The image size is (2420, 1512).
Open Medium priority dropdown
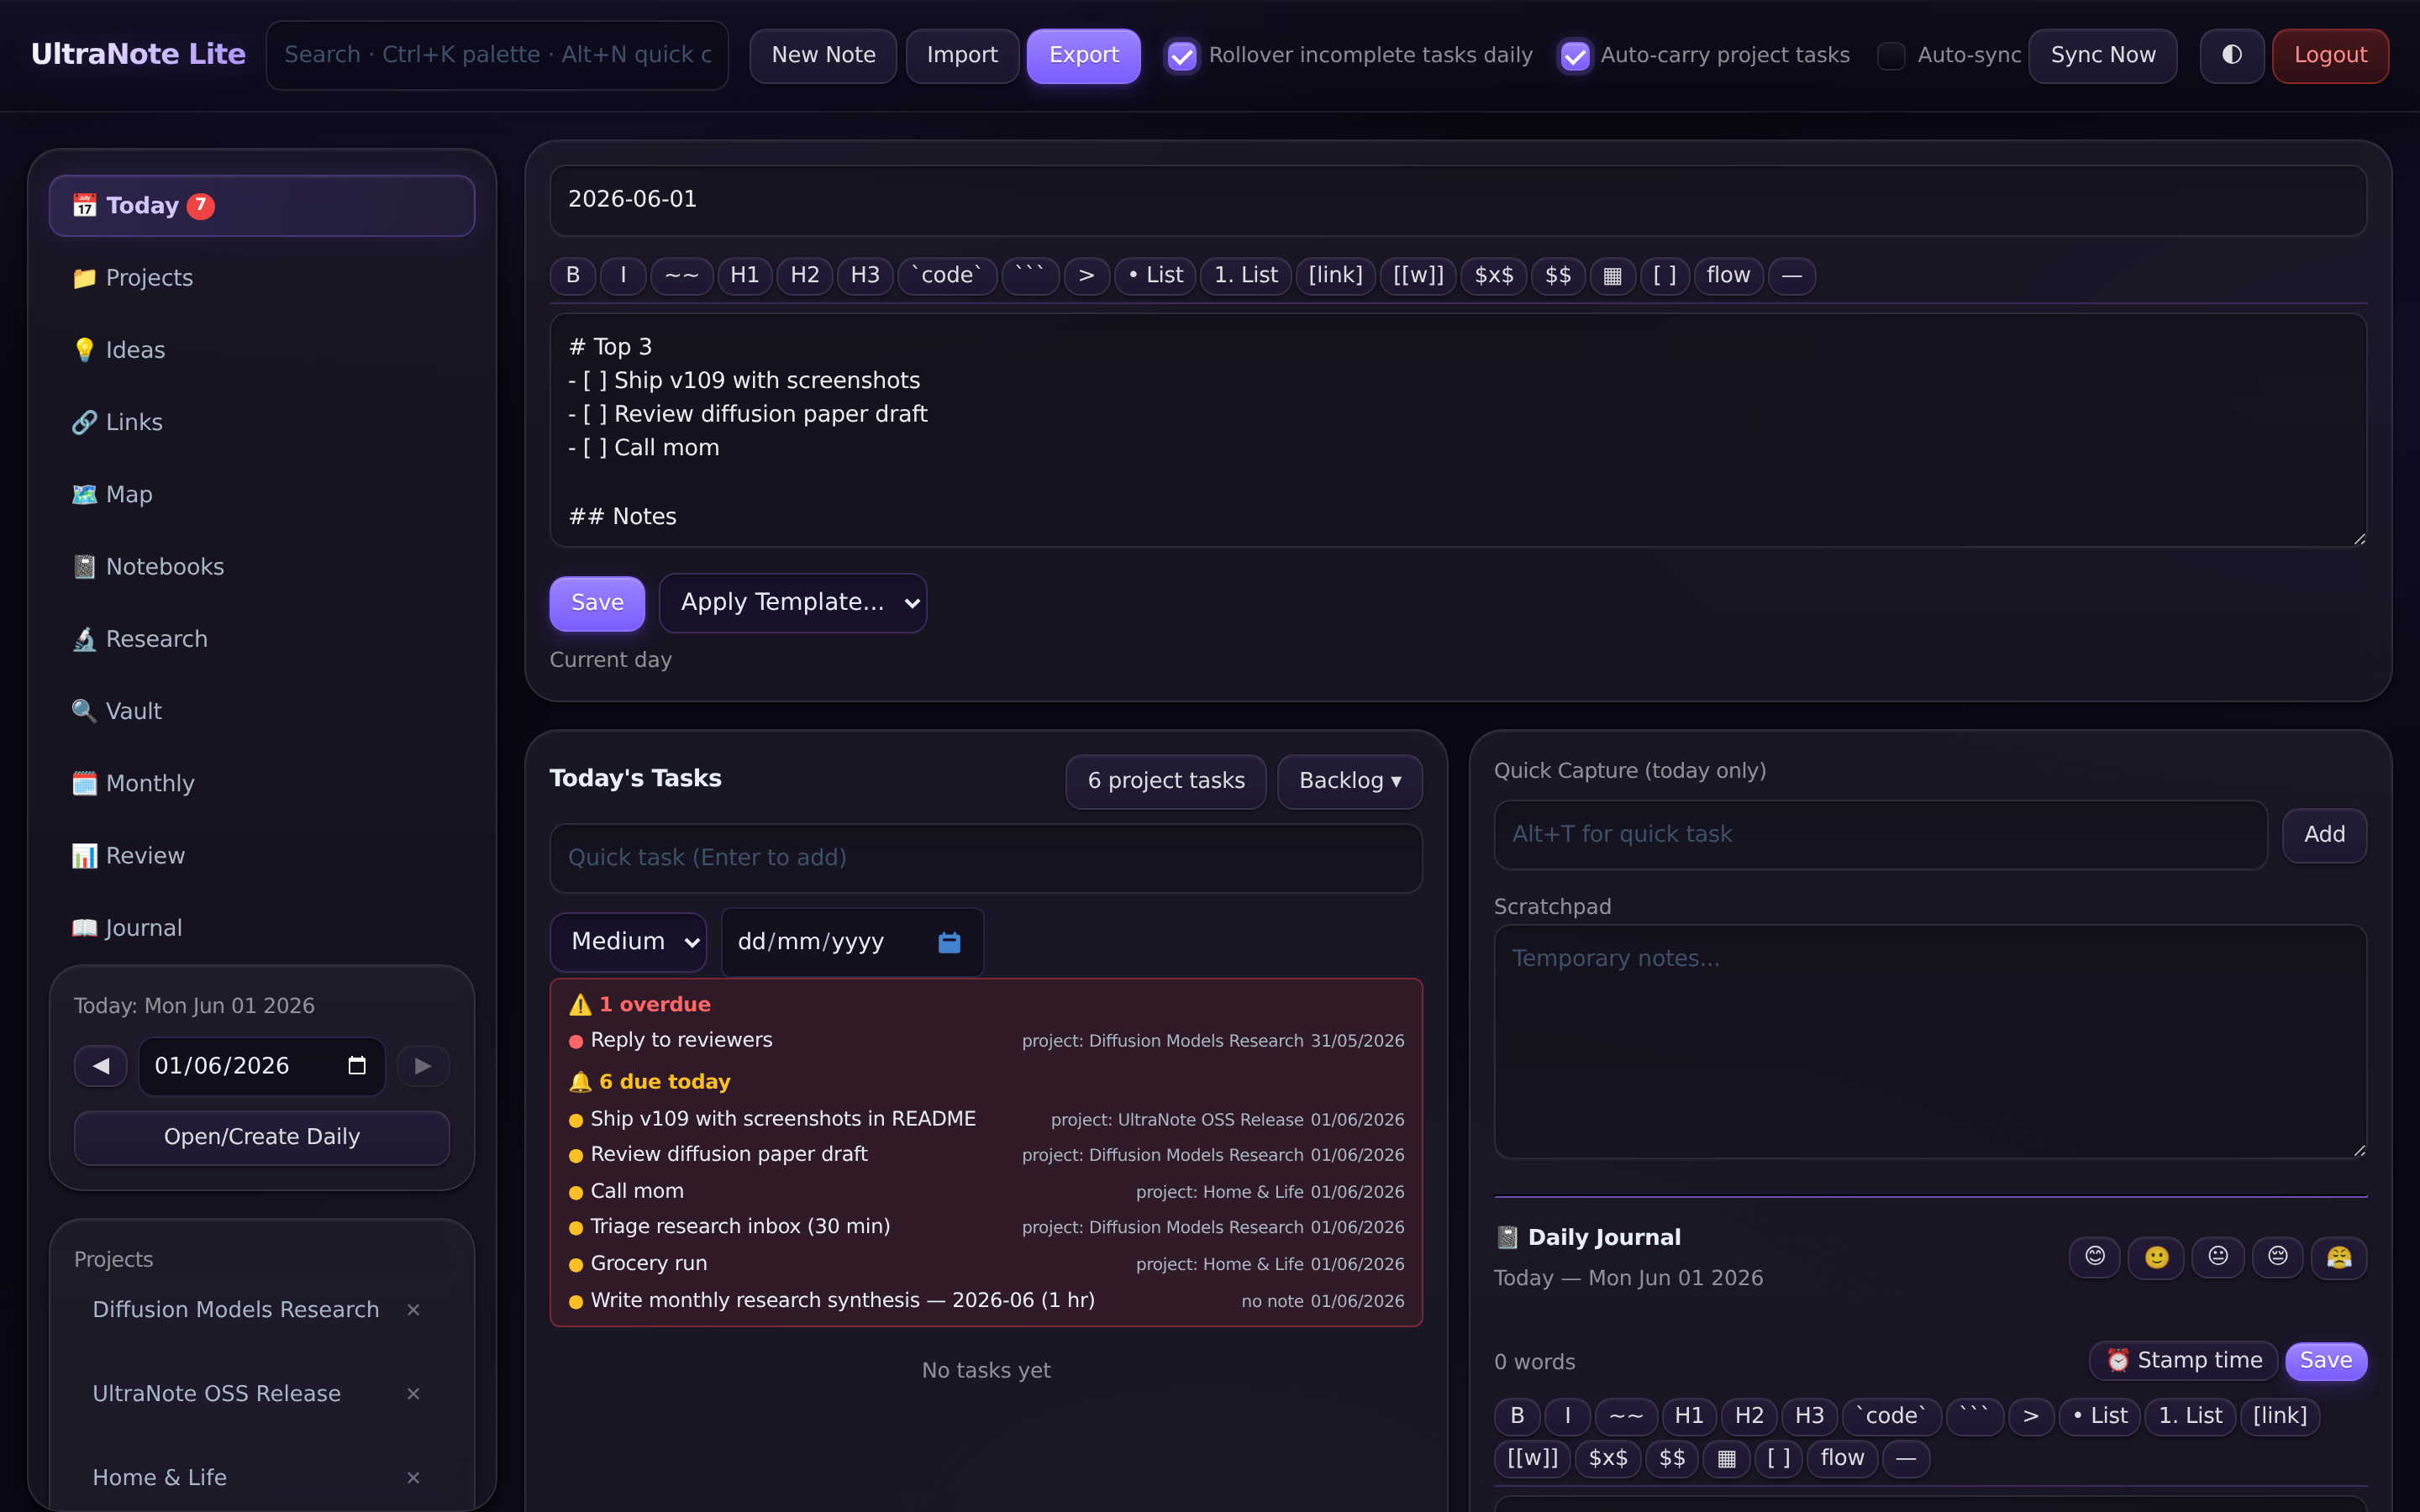[628, 942]
